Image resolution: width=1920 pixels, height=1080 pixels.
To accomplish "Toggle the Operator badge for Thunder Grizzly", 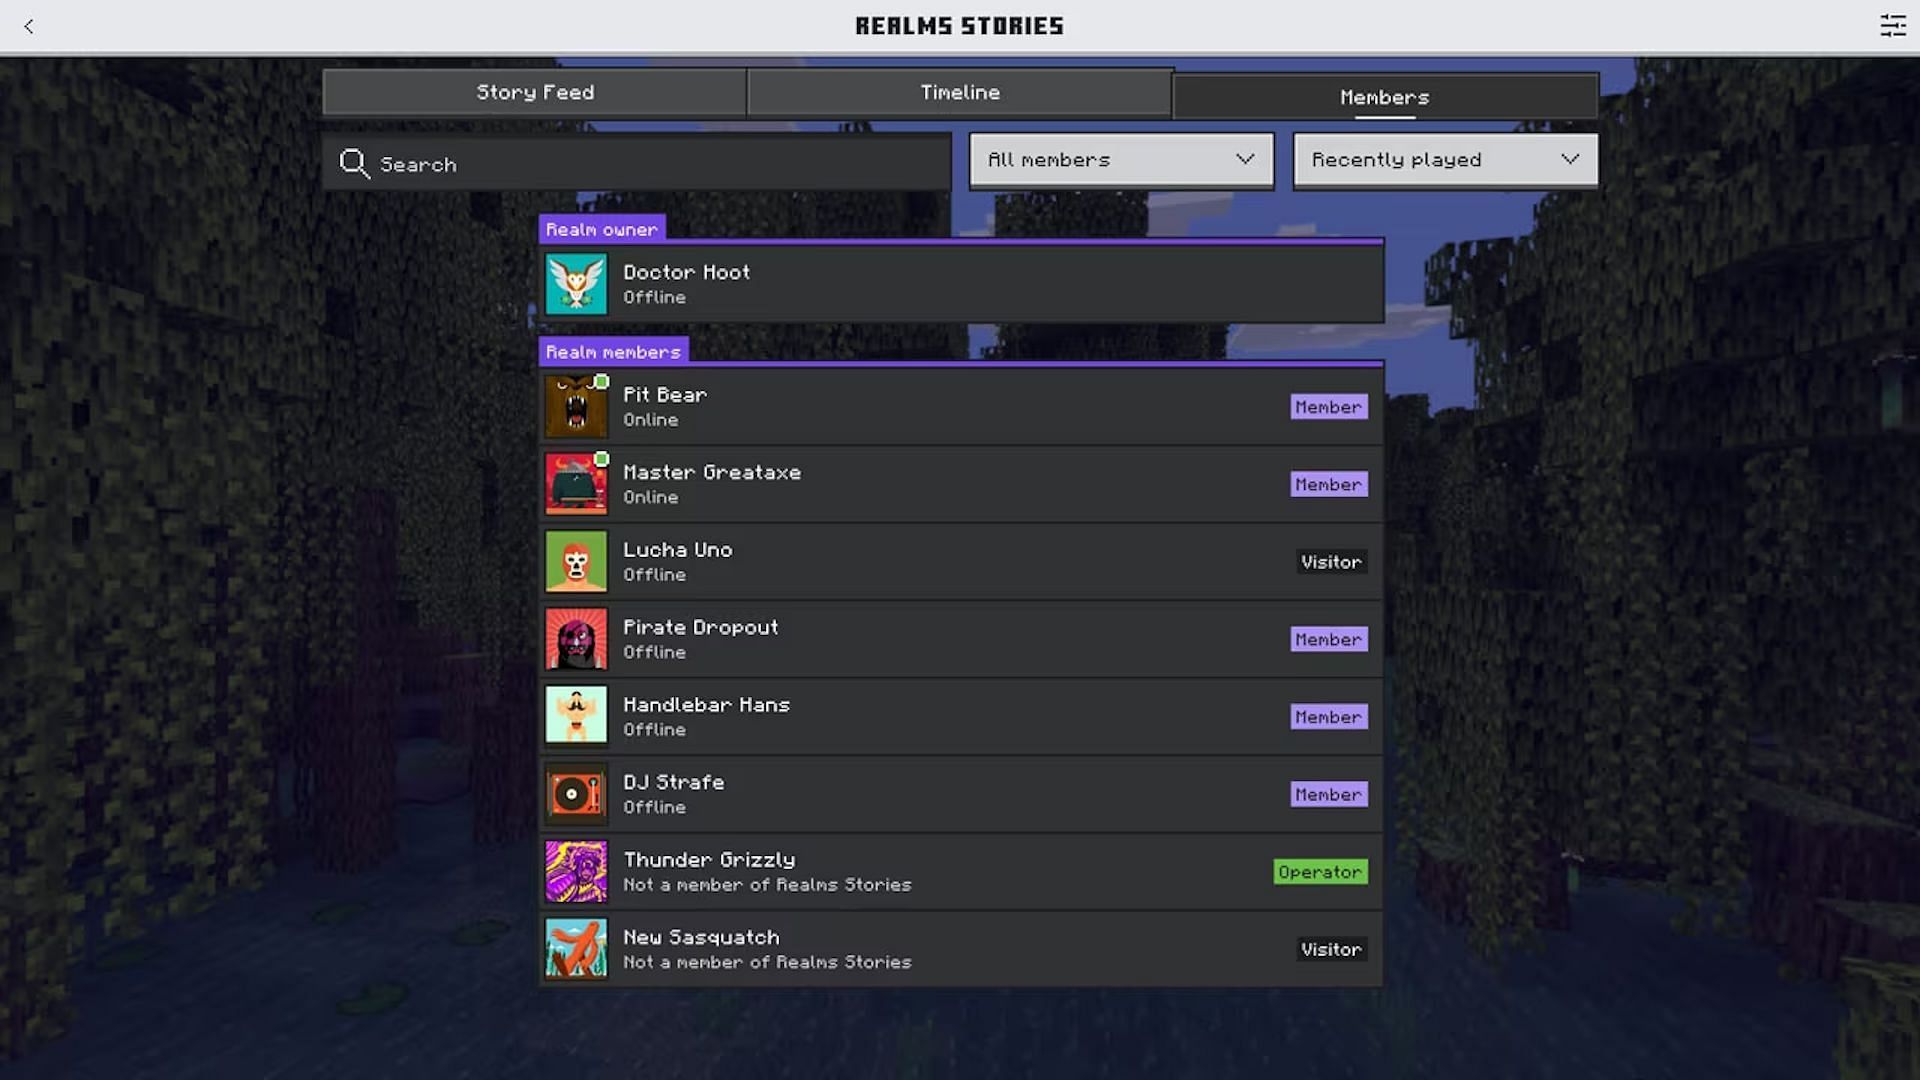I will coord(1320,870).
